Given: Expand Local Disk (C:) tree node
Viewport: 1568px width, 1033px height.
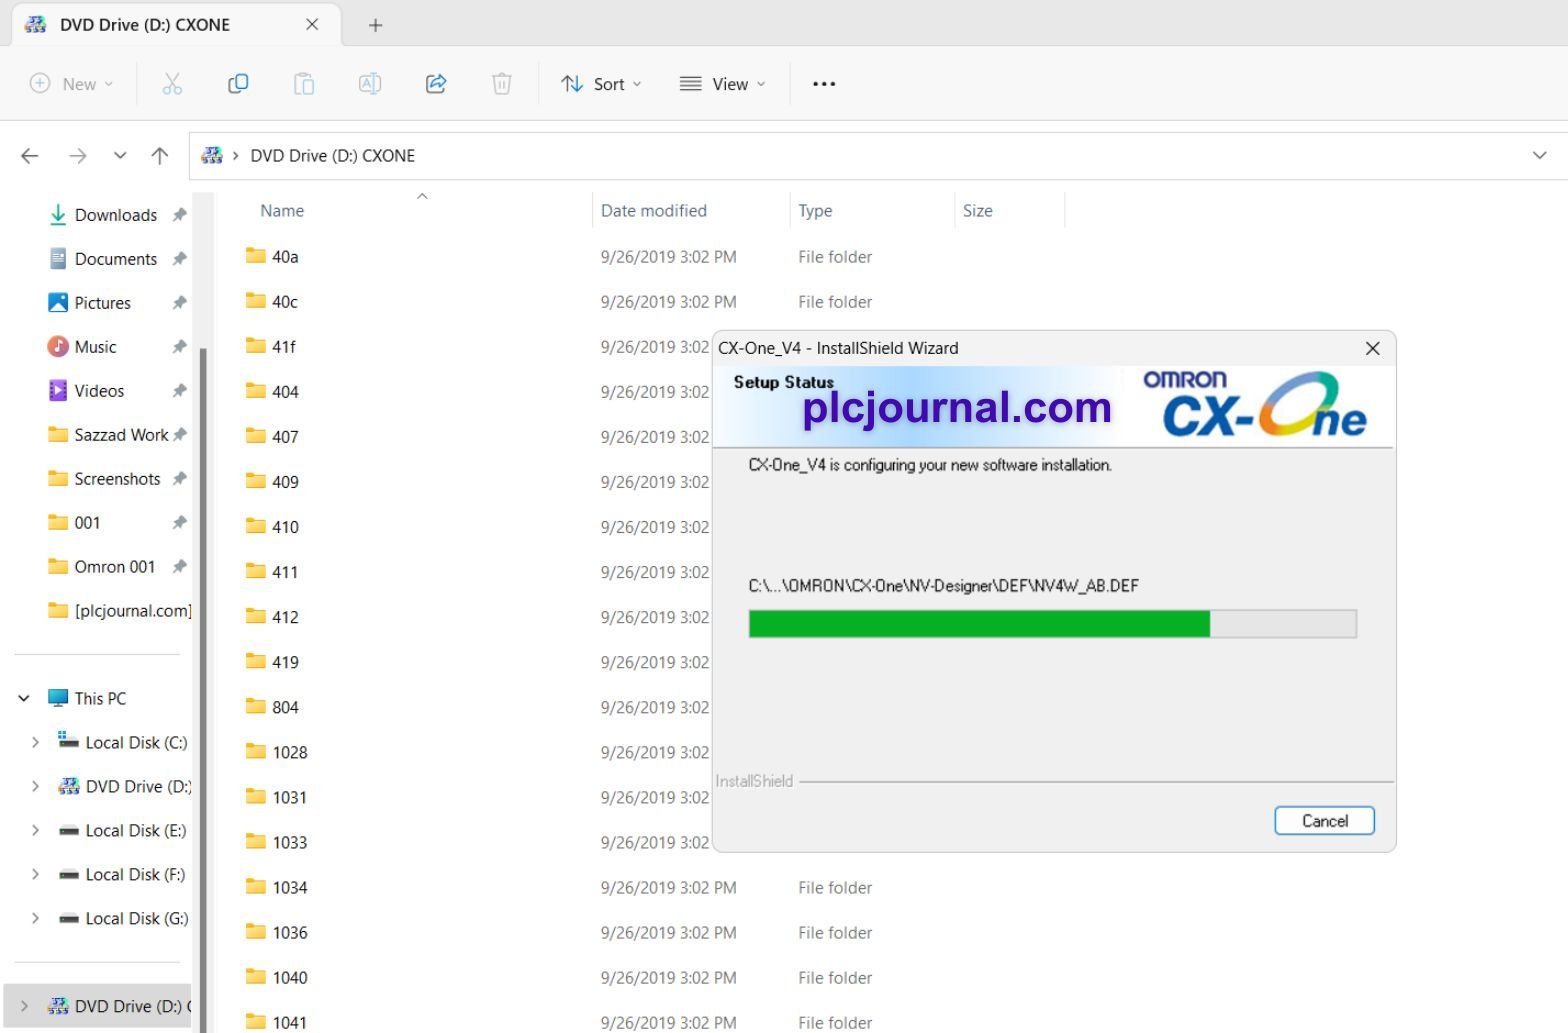Looking at the screenshot, I should 35,742.
